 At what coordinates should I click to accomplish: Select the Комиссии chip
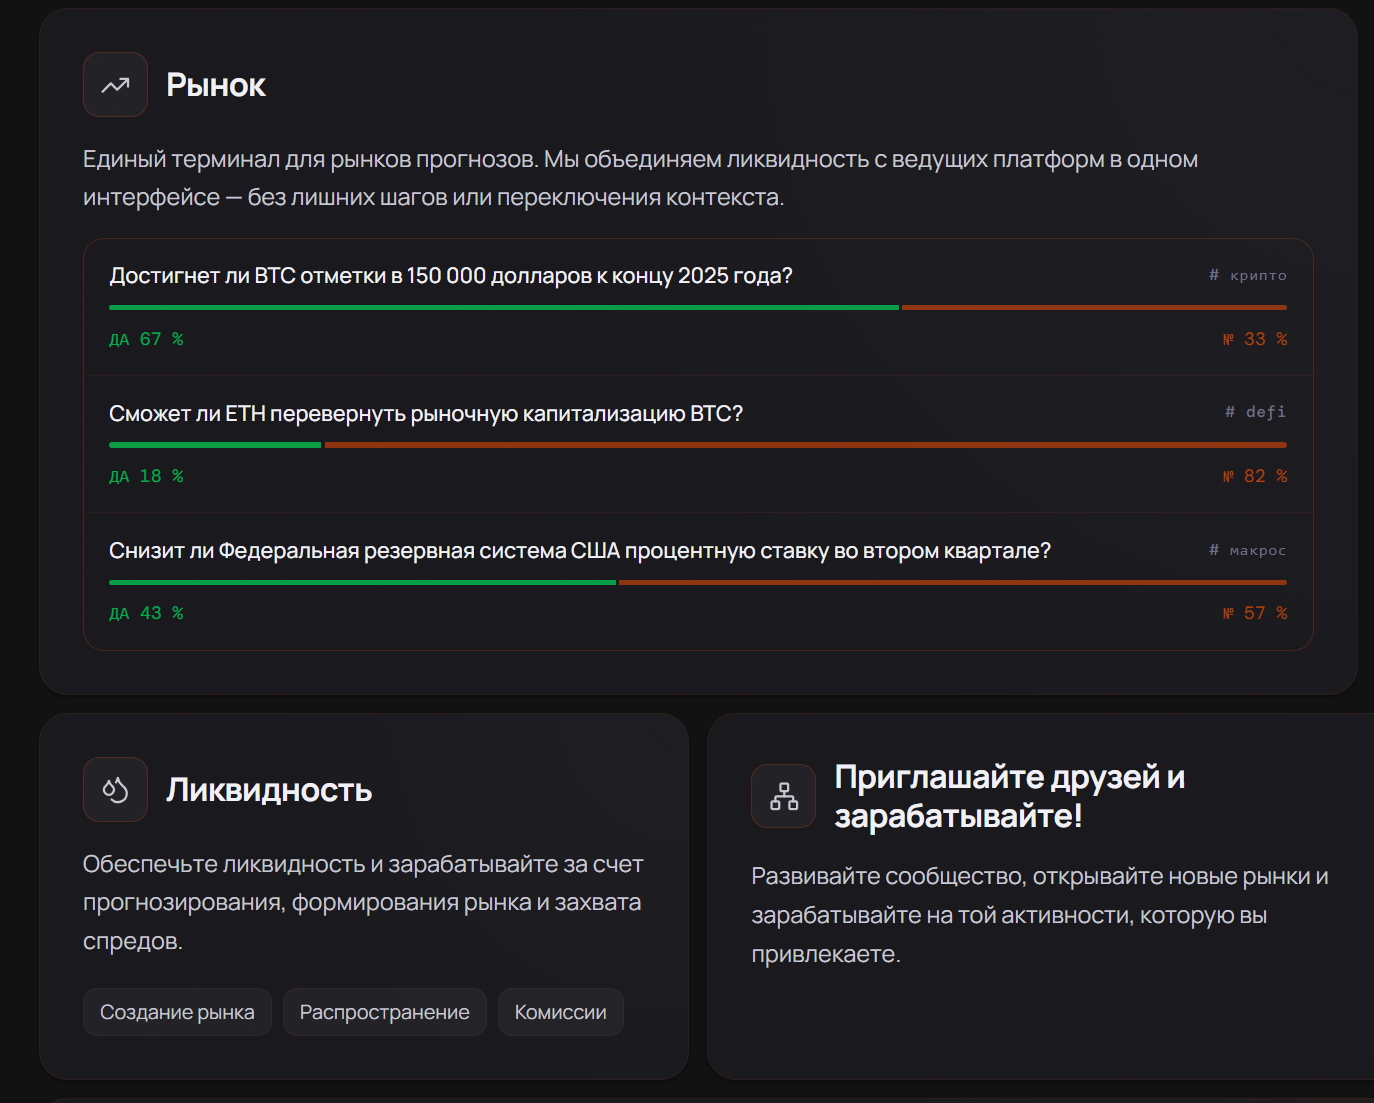(x=561, y=1012)
